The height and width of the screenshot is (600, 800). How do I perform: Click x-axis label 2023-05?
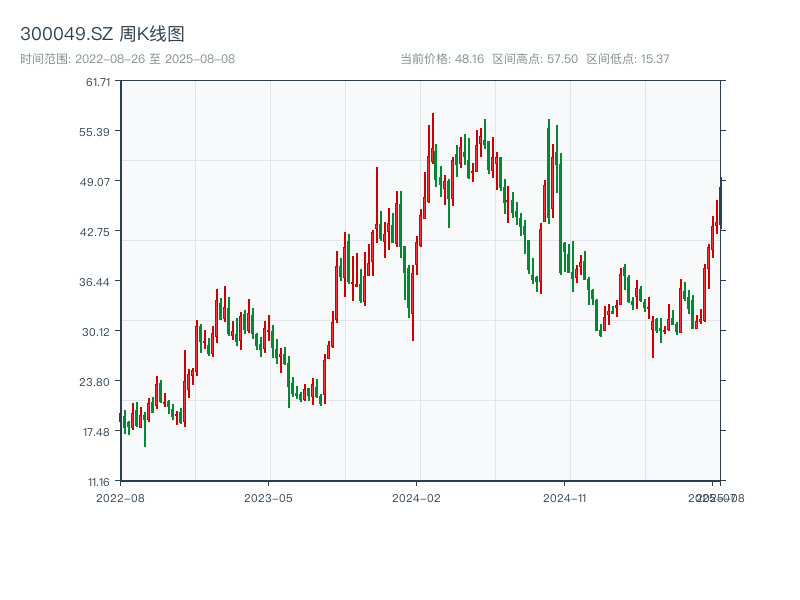point(268,498)
